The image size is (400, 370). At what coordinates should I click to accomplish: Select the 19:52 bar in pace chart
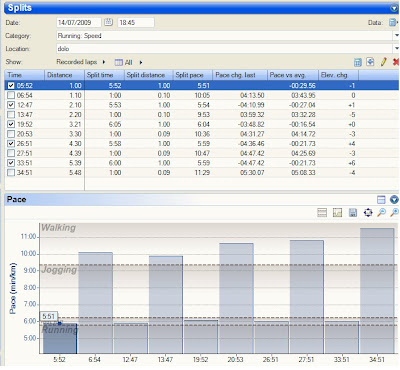click(201, 337)
